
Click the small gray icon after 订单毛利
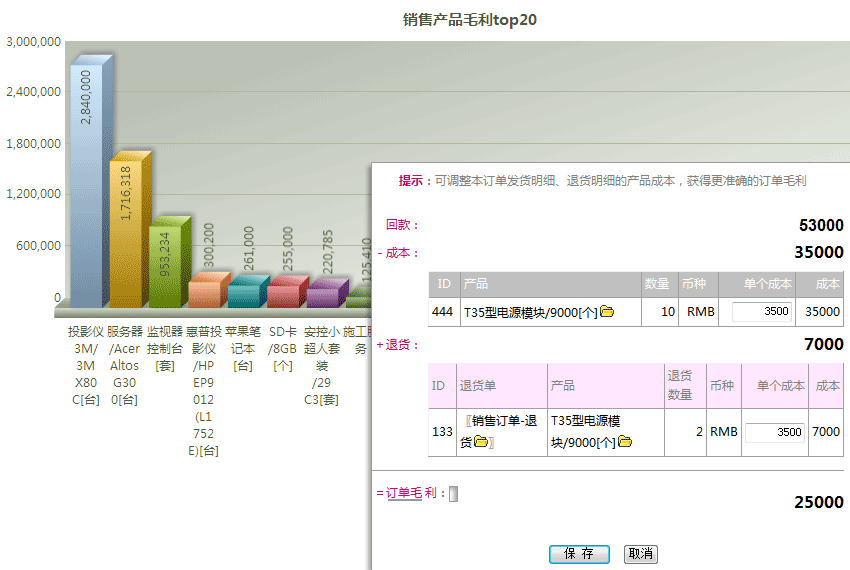tap(453, 494)
